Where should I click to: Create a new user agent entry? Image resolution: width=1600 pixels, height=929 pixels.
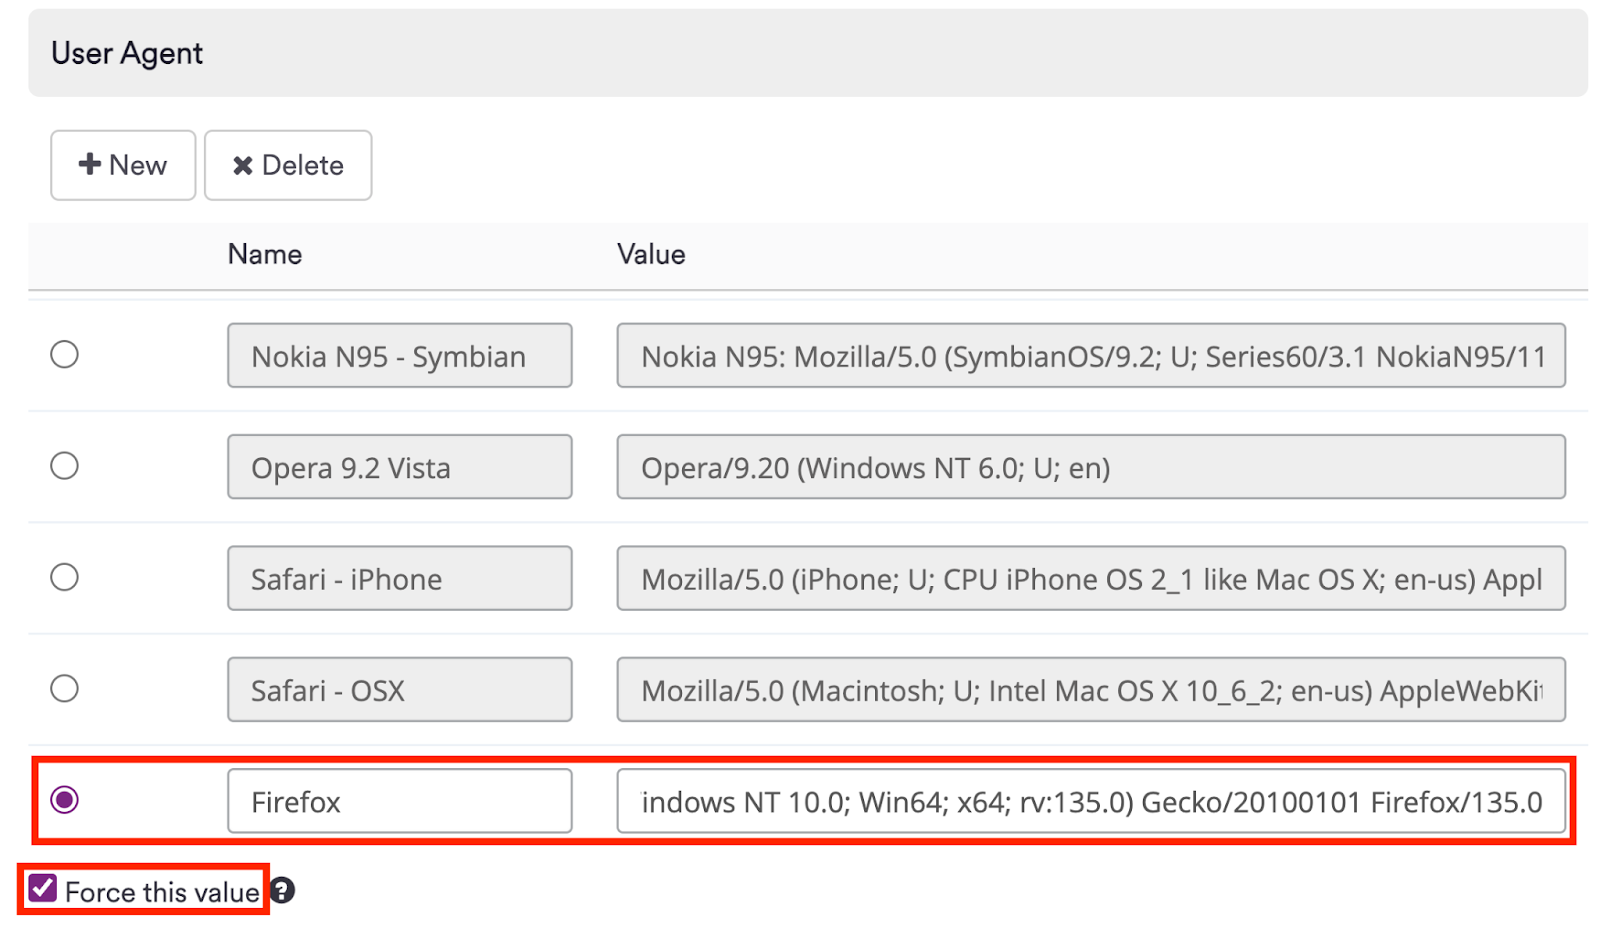coord(122,165)
